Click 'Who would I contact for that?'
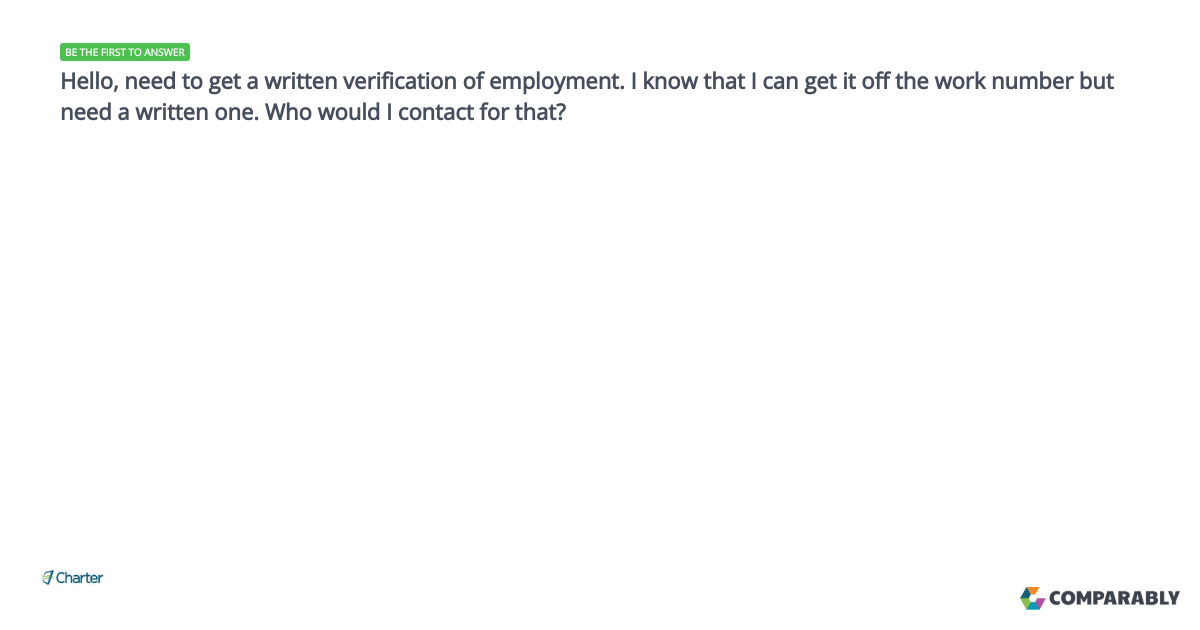Viewport: 1200px width, 630px height. [417, 111]
